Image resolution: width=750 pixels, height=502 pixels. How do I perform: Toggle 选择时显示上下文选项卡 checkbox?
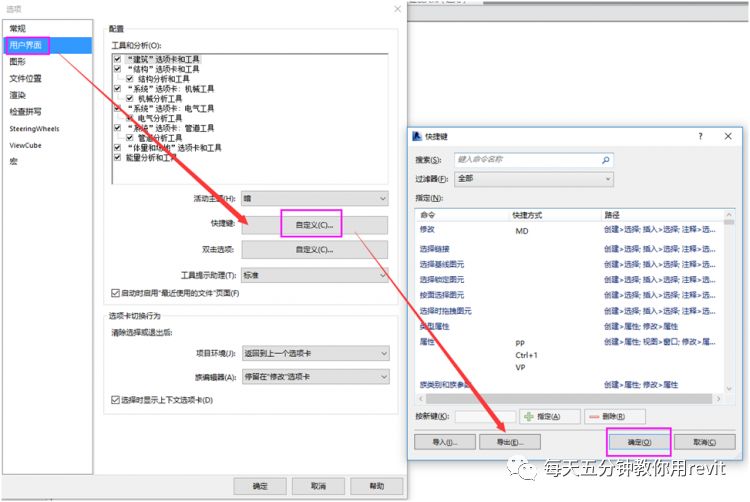[x=115, y=400]
